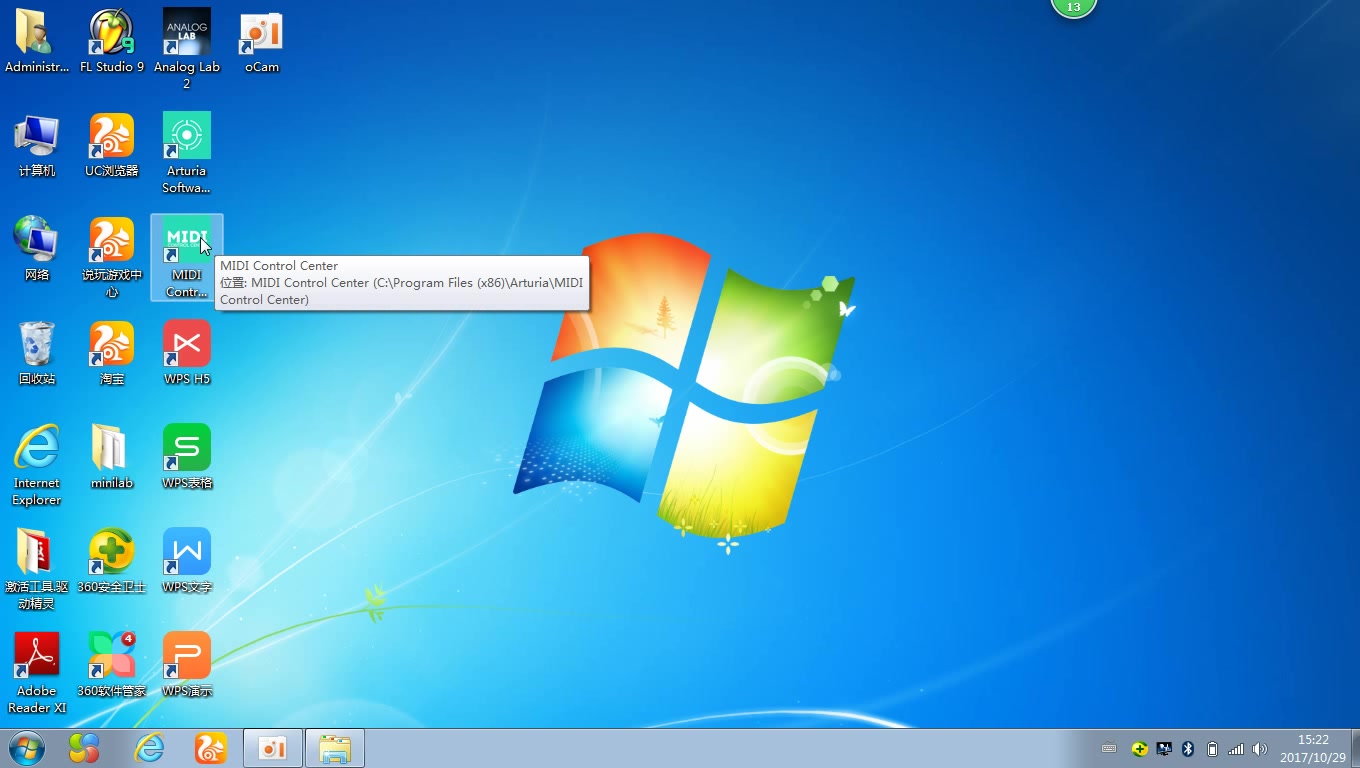
Task: Click the Show Desktop strip beside the clock
Action: [1355, 748]
